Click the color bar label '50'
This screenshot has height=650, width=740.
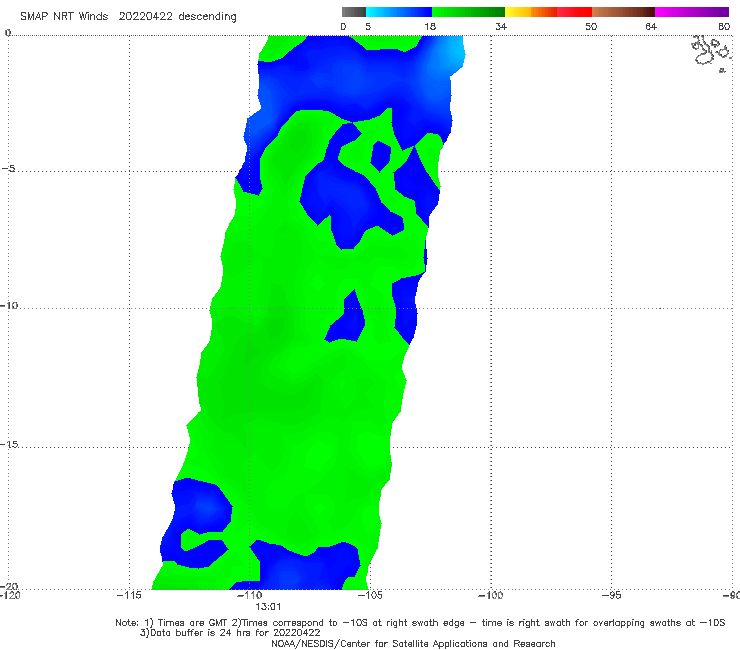[x=591, y=26]
